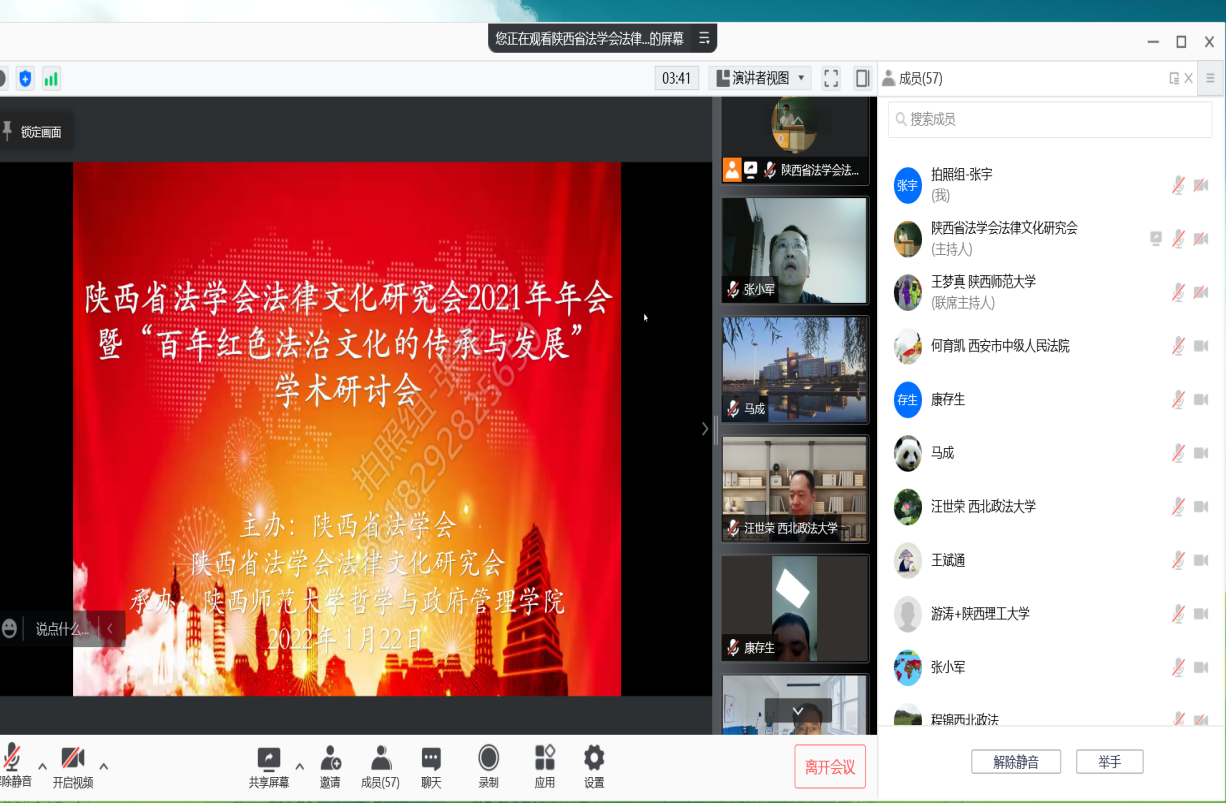This screenshot has height=803, width=1226.
Task: Click muted mic icon in 康存生's member row
Action: (x=1179, y=399)
